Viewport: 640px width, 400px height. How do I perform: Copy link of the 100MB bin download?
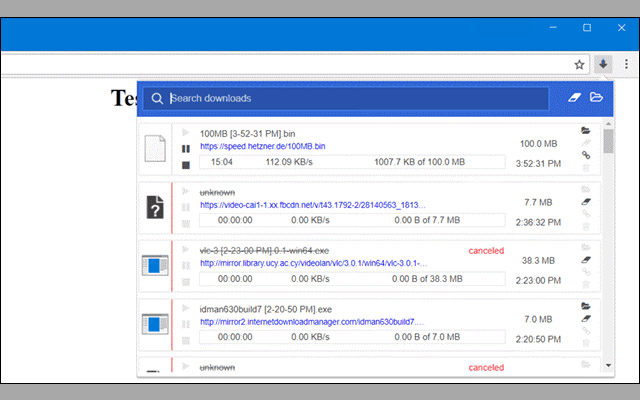pos(586,156)
